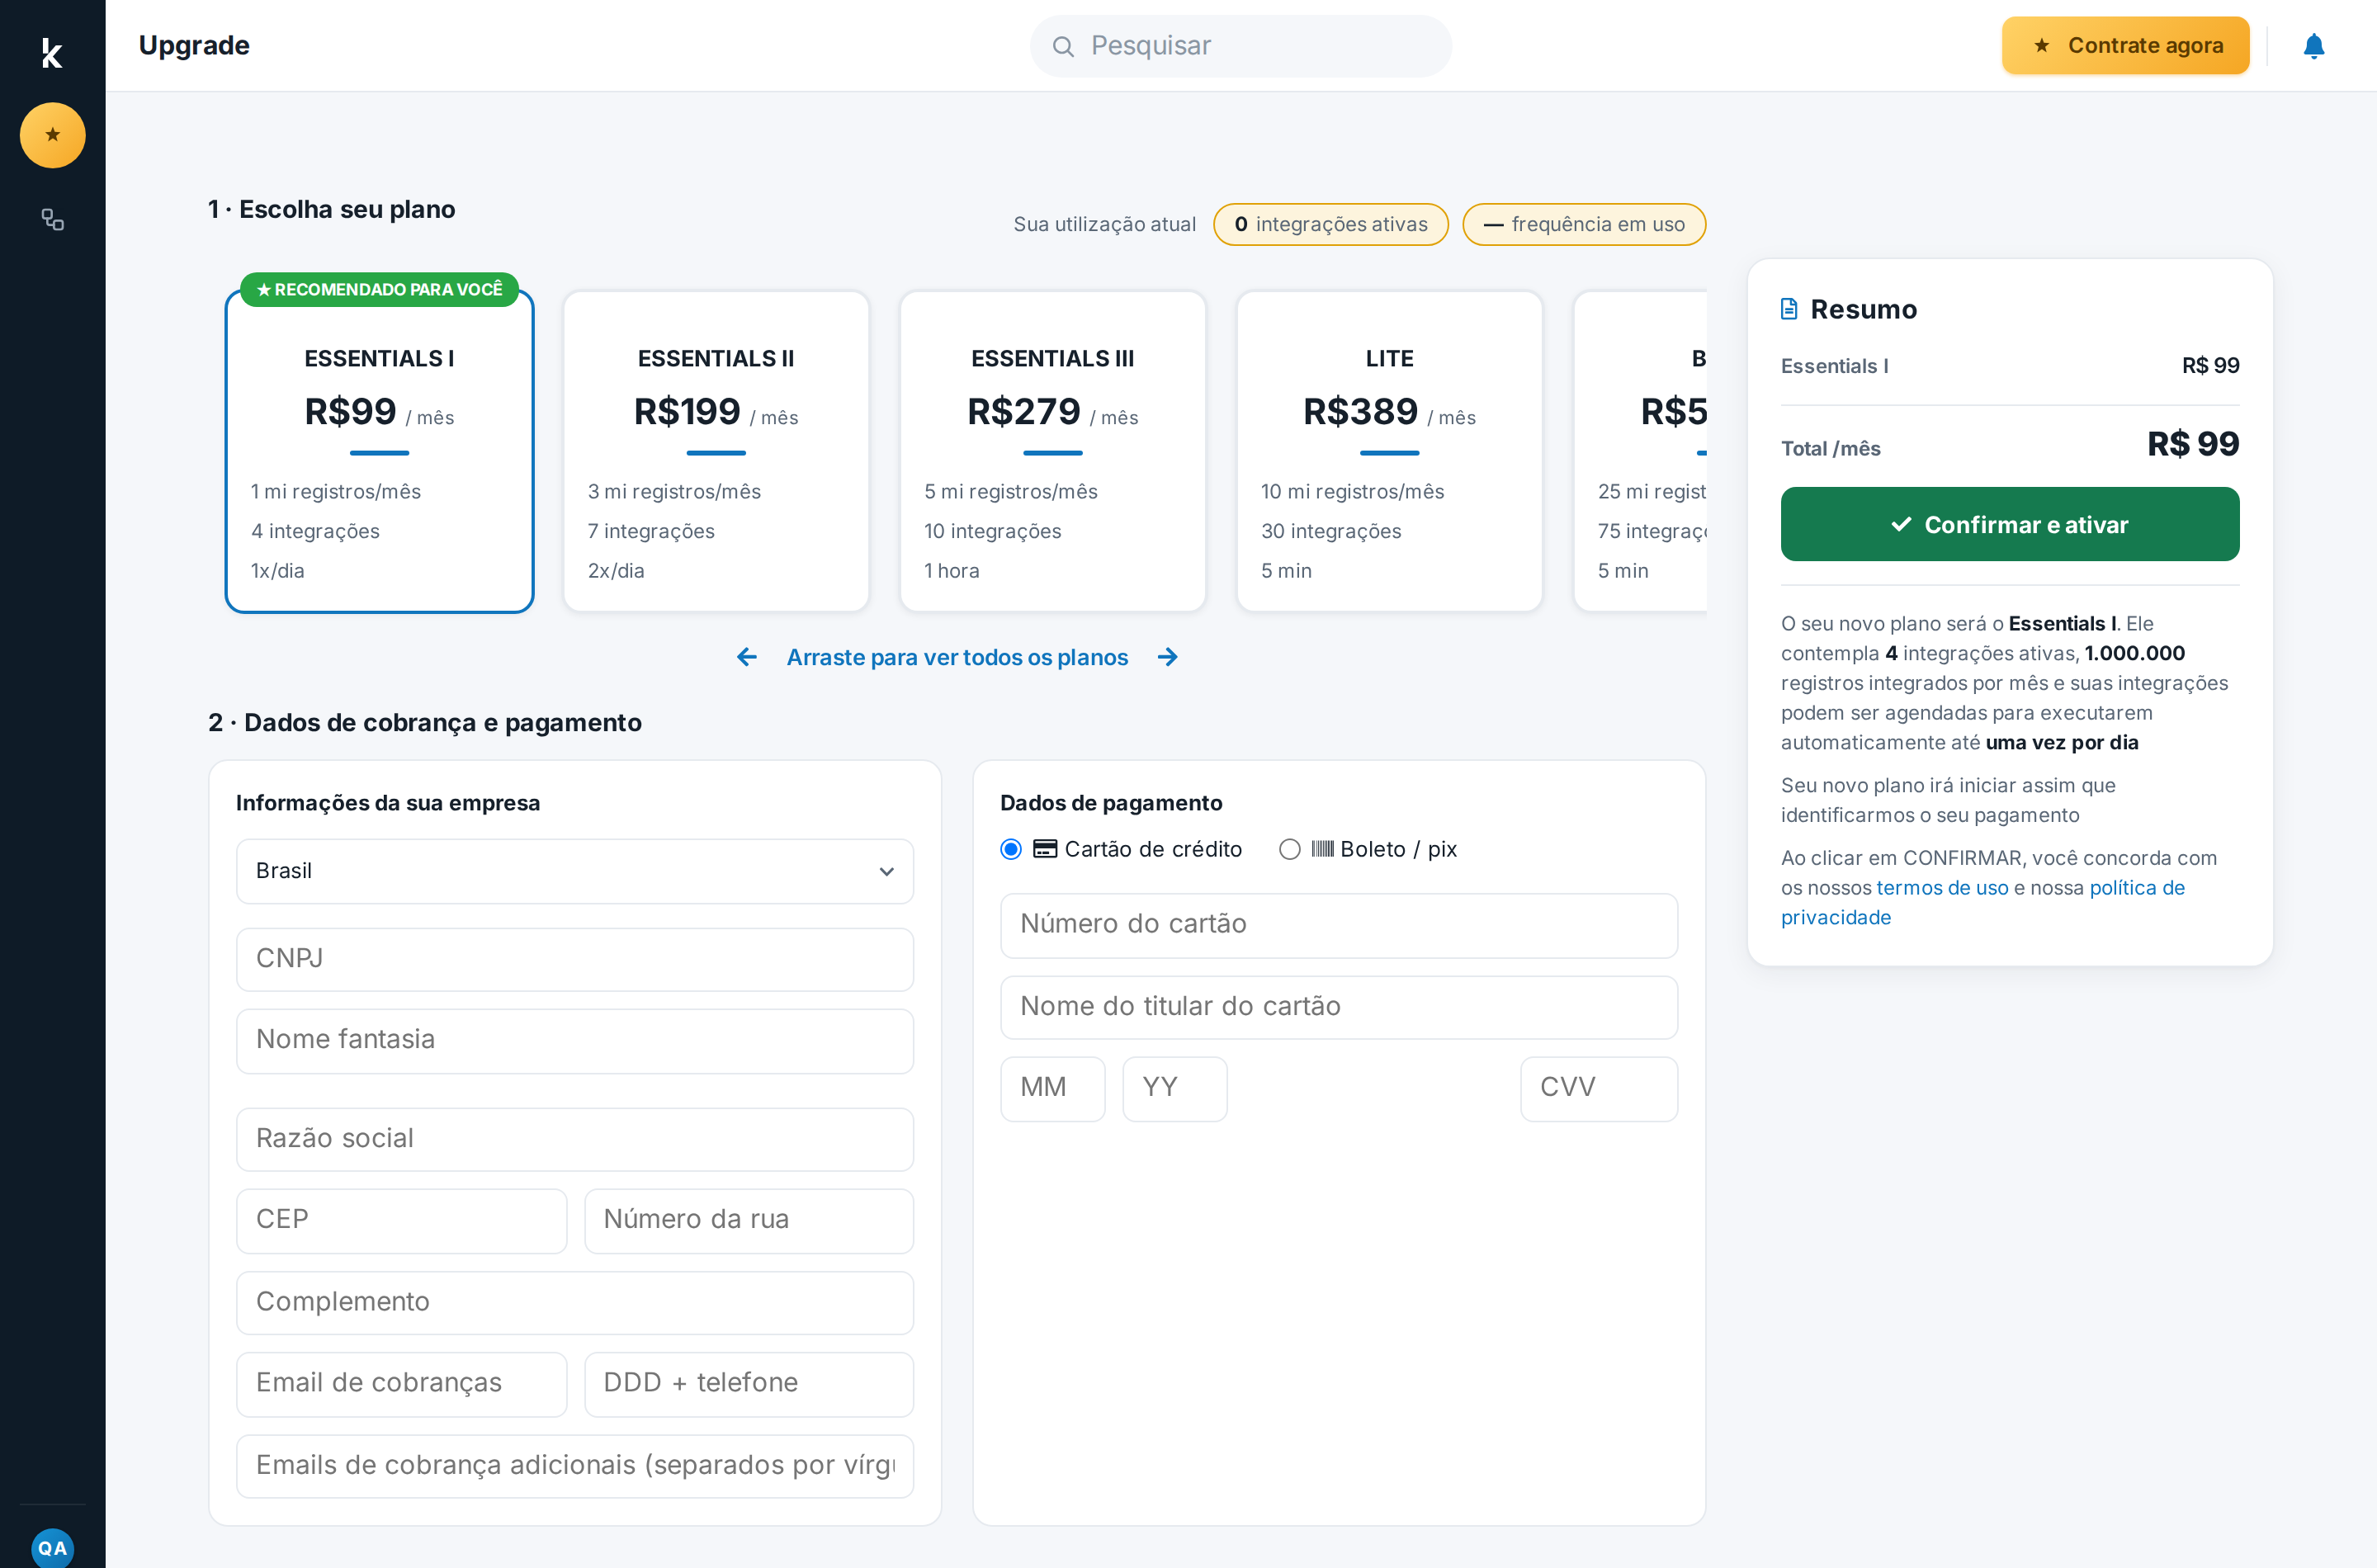The height and width of the screenshot is (1568, 2377).
Task: Click Confirmar e ativar button
Action: (2010, 524)
